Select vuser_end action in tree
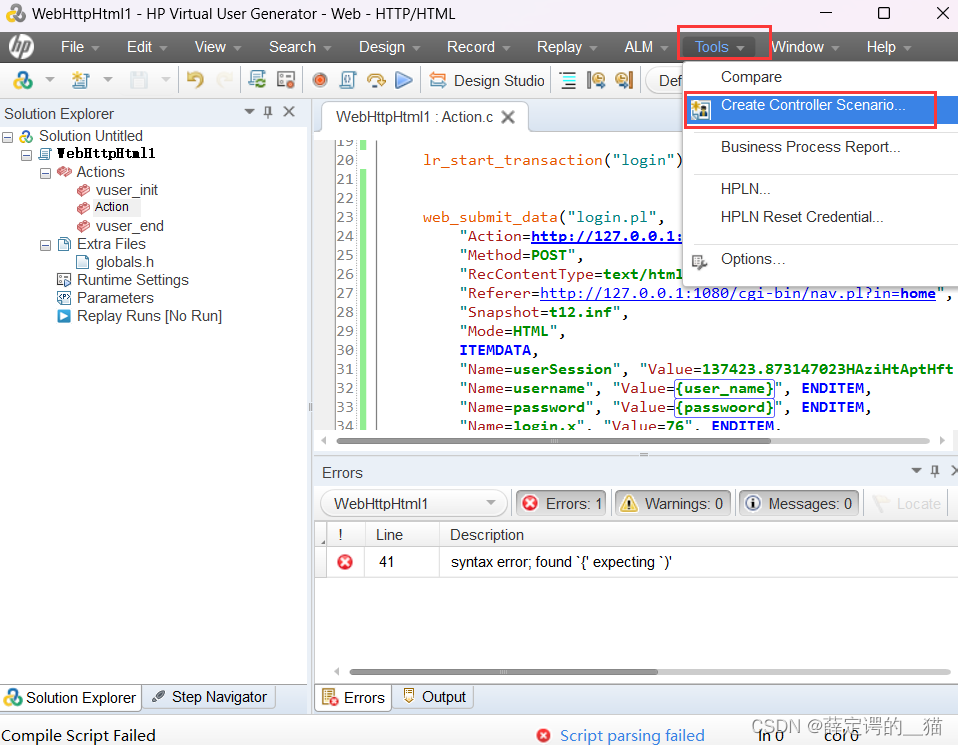958x745 pixels. [x=130, y=226]
